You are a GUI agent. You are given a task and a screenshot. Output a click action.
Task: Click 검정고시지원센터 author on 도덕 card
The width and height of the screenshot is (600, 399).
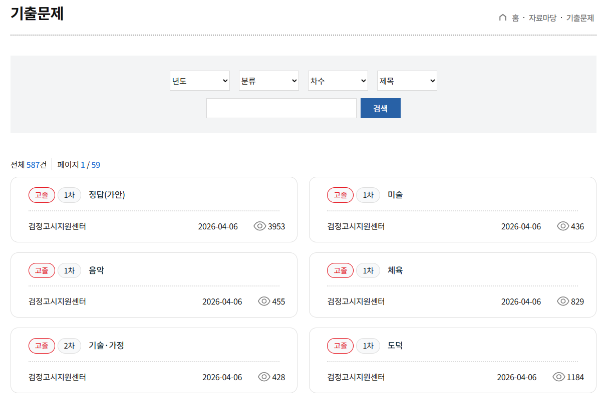click(356, 377)
